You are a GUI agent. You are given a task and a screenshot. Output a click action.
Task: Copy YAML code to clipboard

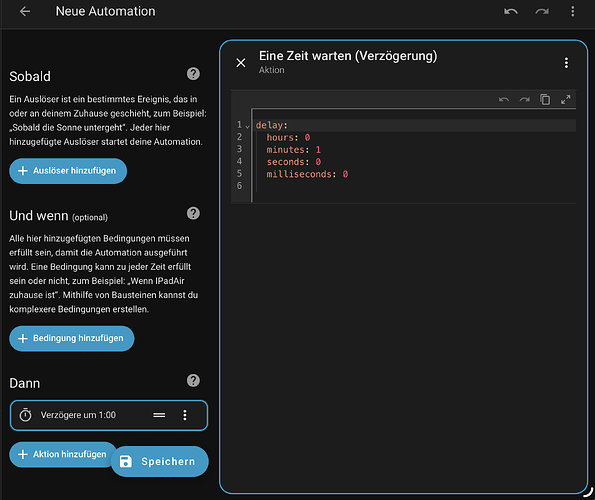click(x=545, y=99)
